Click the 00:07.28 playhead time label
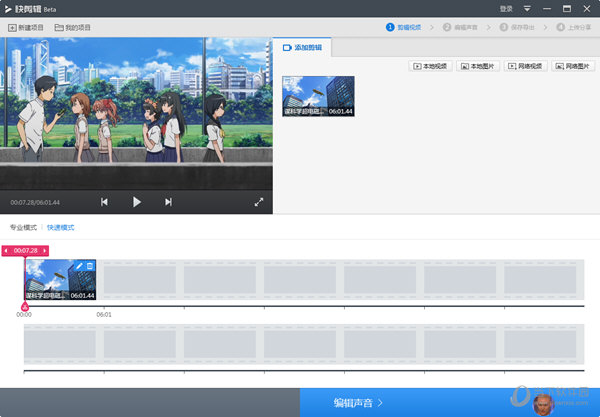The image size is (600, 417). (26, 251)
